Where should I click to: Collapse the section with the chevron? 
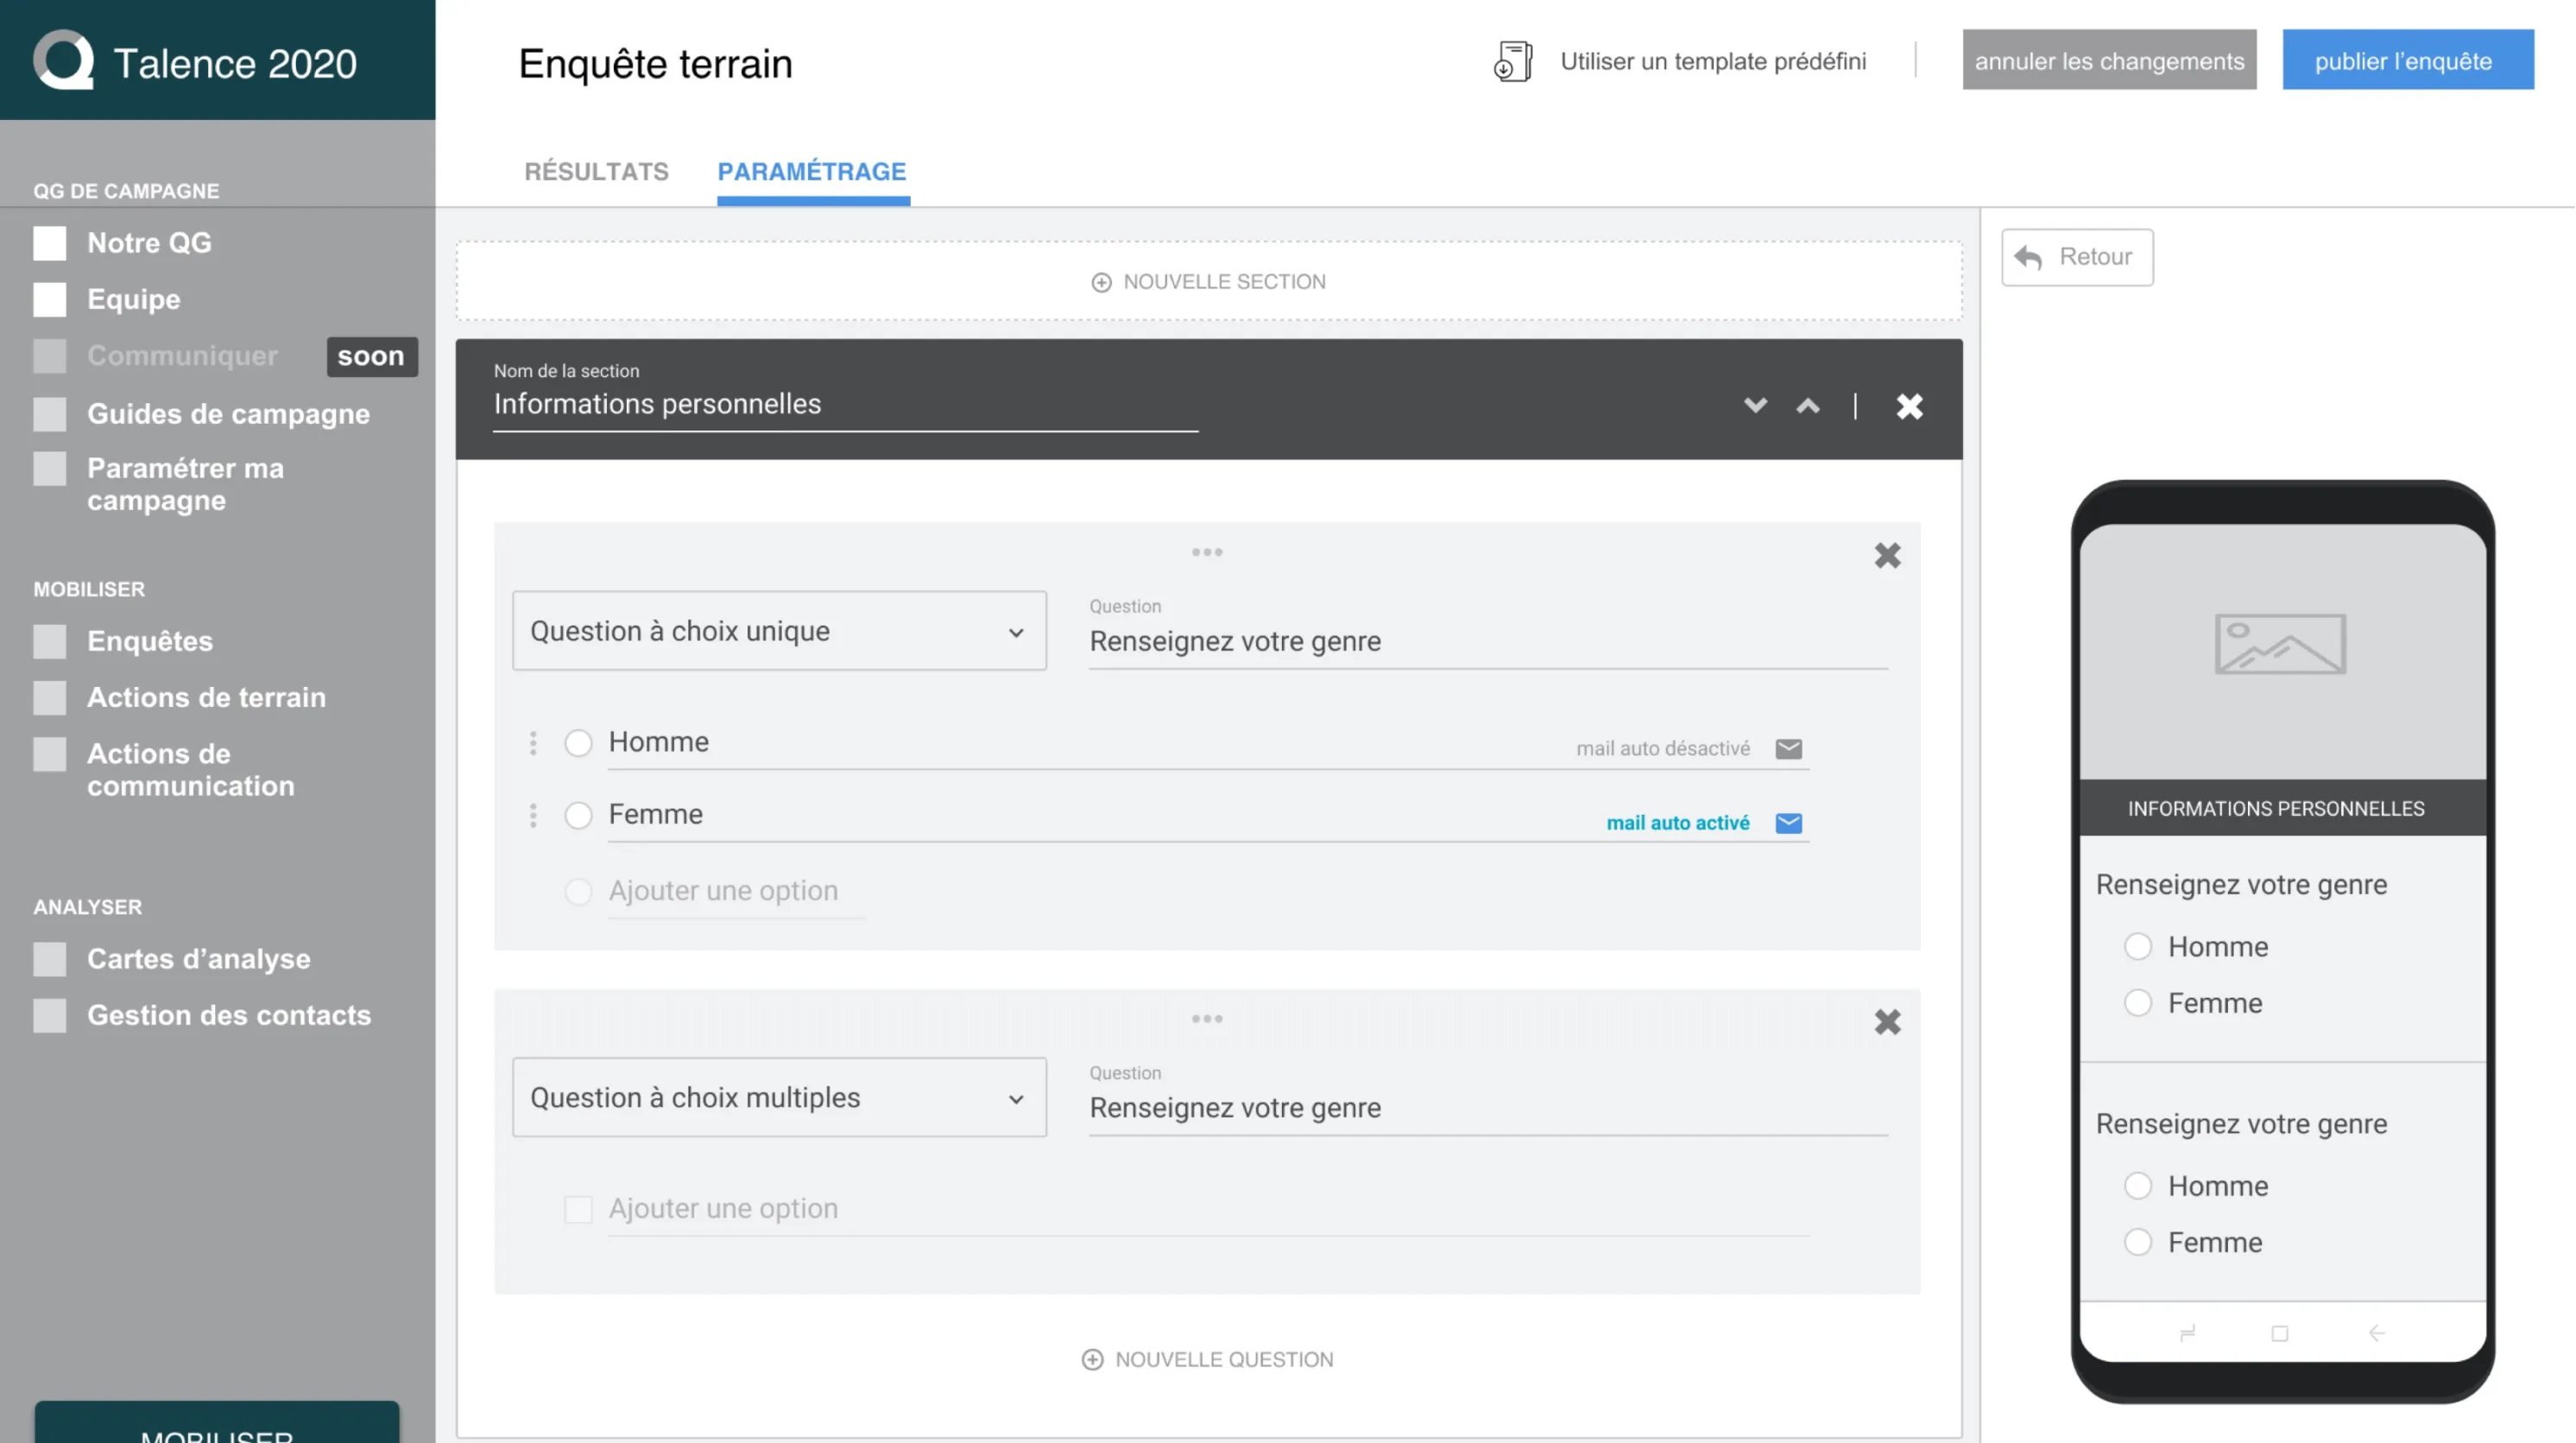point(1808,406)
